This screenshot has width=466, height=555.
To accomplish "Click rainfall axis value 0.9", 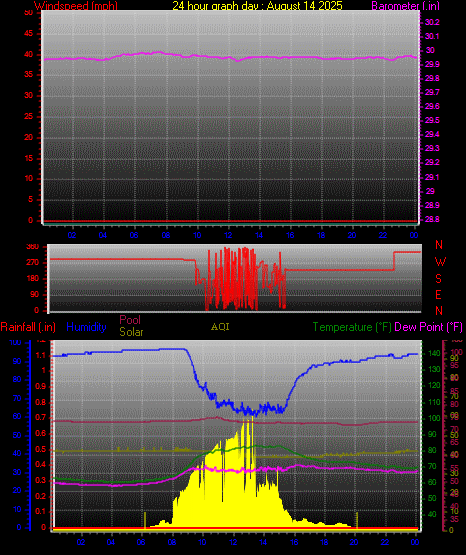I will point(41,386).
